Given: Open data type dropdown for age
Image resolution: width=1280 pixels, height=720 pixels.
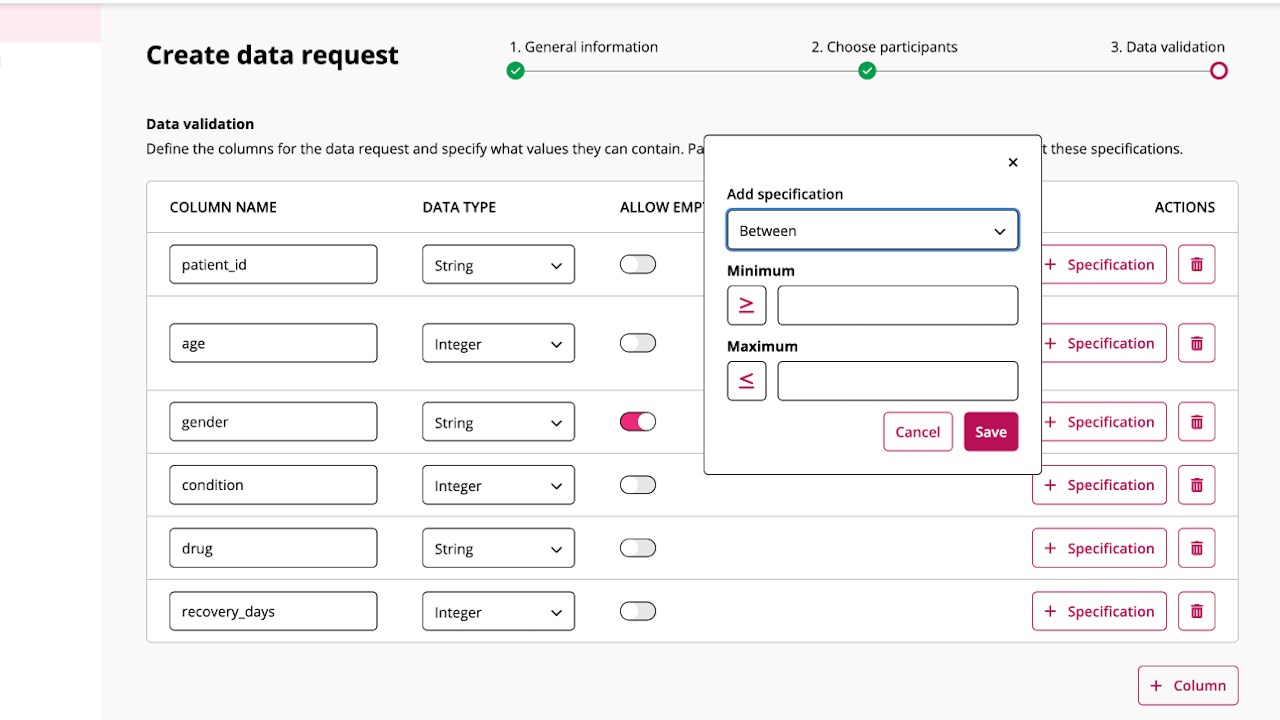Looking at the screenshot, I should point(499,343).
